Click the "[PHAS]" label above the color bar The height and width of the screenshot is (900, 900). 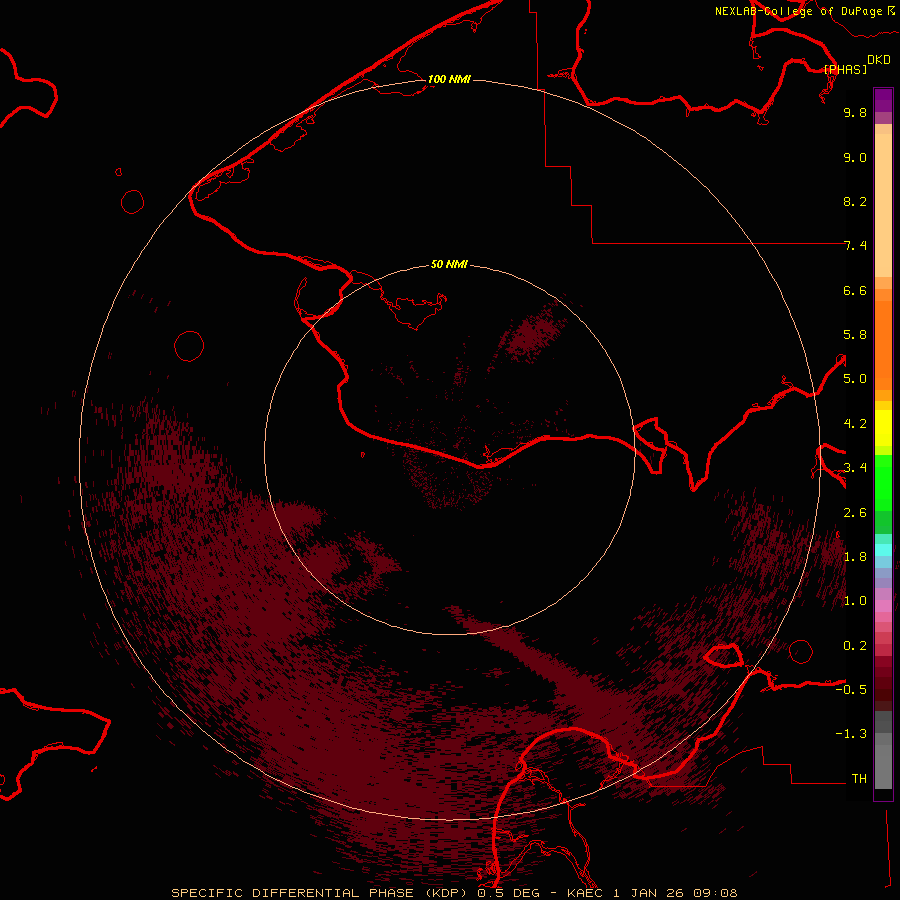845,69
